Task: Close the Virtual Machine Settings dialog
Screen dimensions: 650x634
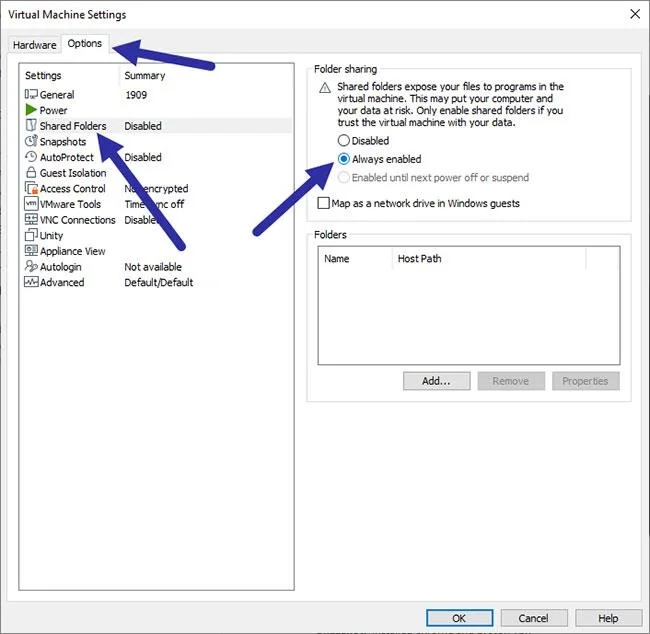Action: click(635, 14)
